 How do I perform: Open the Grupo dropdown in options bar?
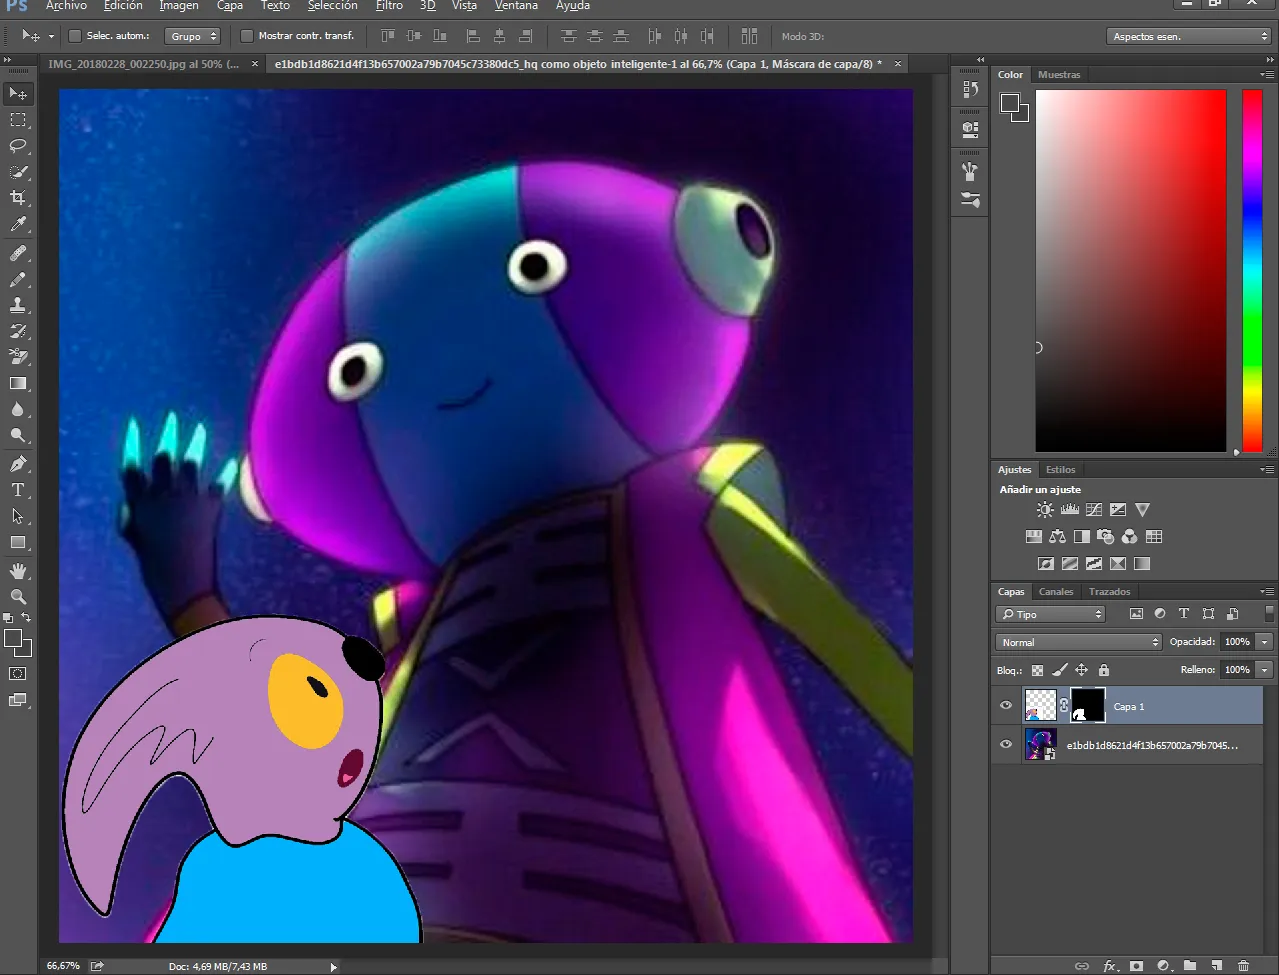(x=193, y=36)
